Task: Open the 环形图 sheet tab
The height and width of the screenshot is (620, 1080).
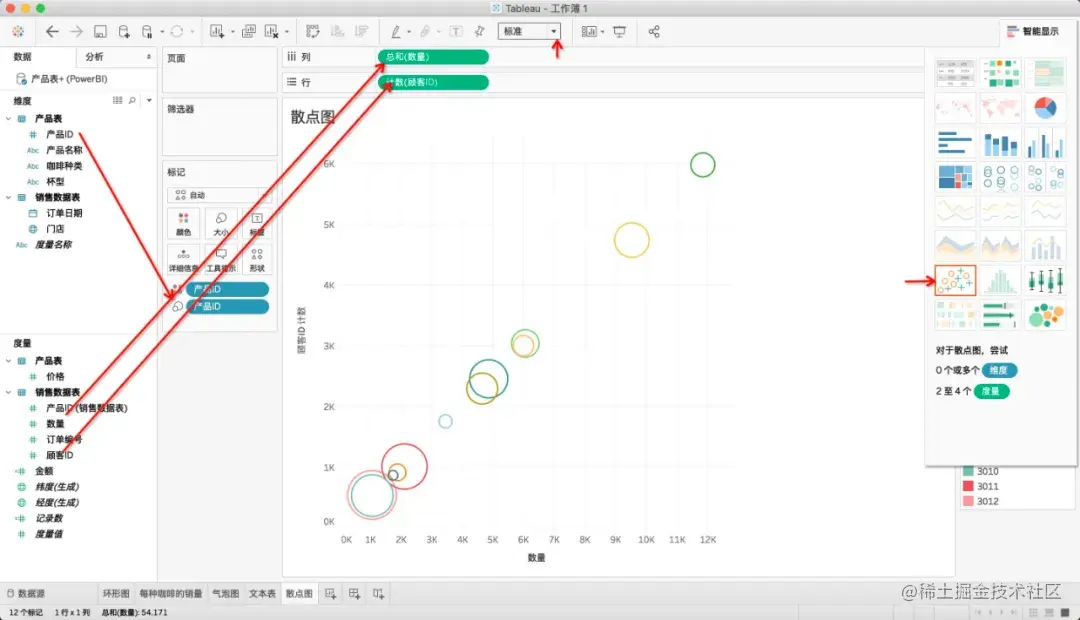Action: tap(116, 593)
